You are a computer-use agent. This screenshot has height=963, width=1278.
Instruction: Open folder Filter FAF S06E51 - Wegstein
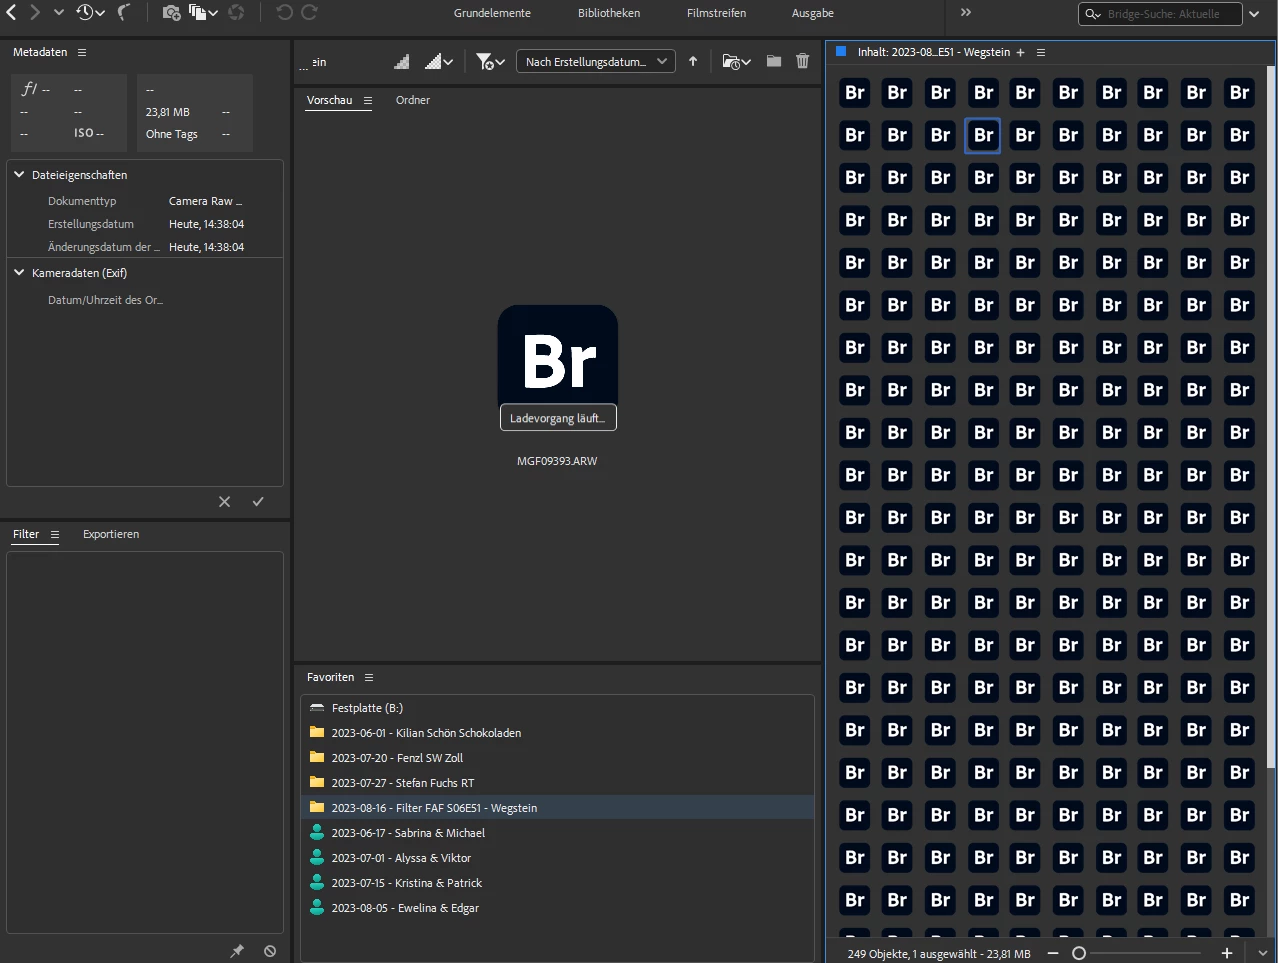(557, 808)
